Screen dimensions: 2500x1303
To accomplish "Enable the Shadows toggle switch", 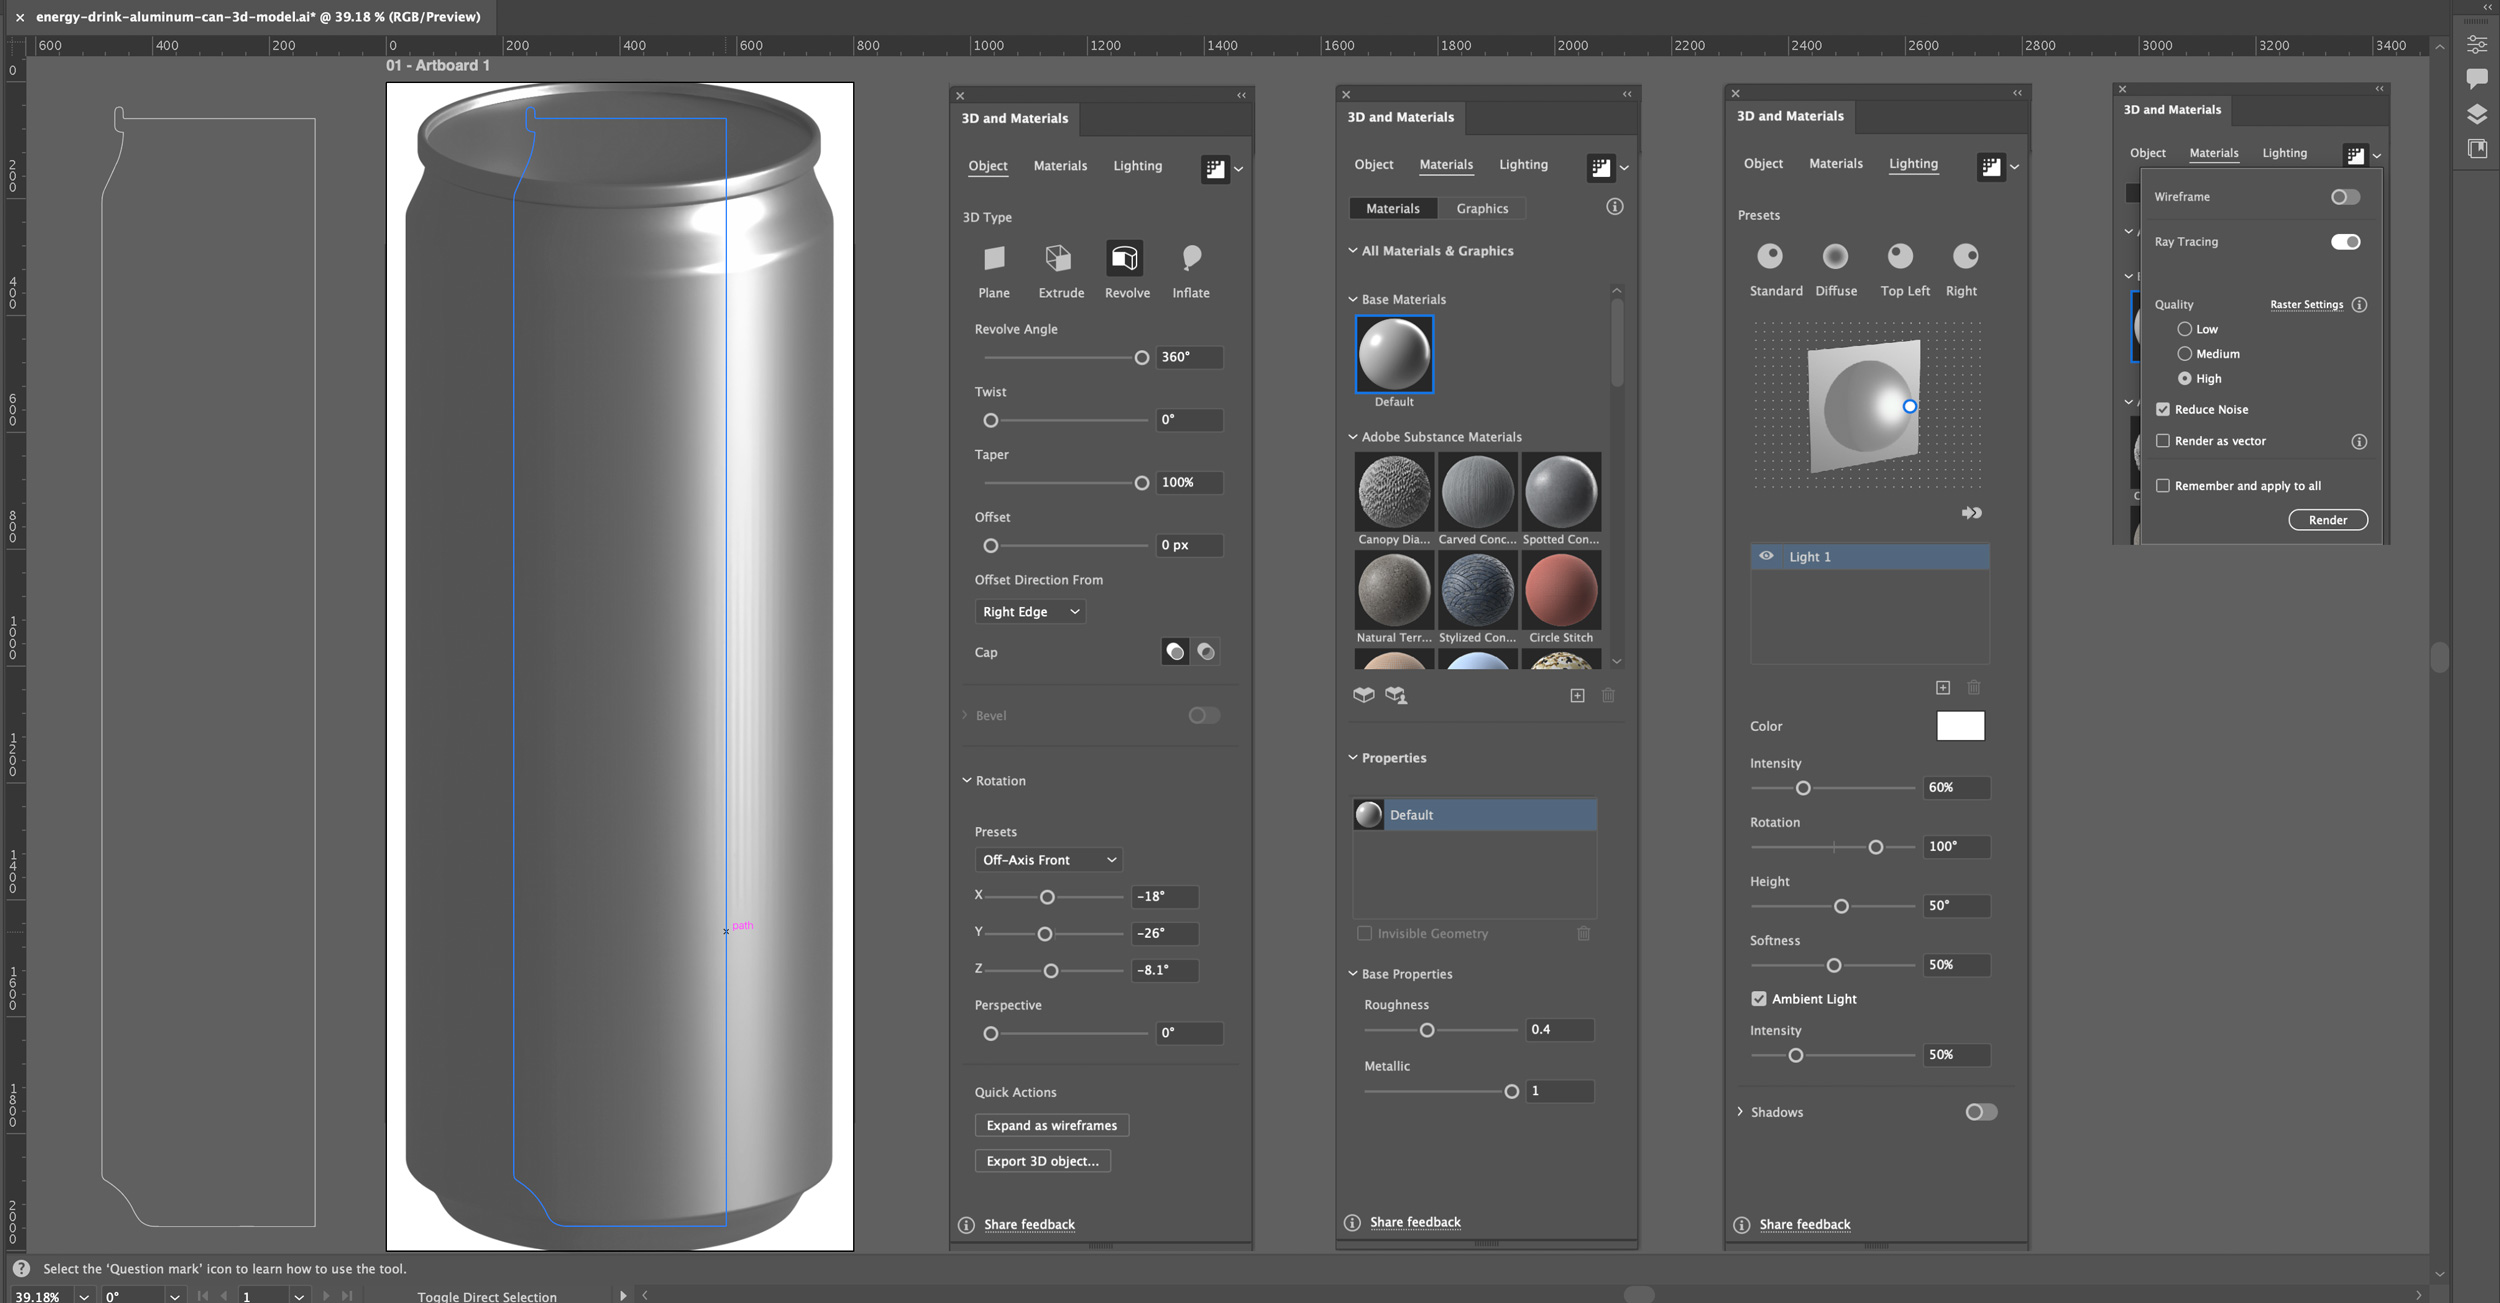I will pyautogui.click(x=1981, y=1112).
